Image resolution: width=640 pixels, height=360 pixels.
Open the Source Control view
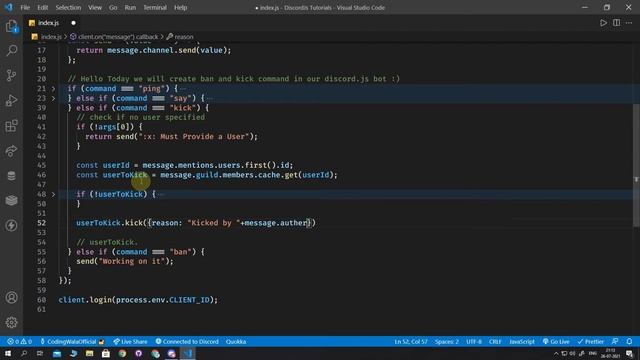click(11, 76)
